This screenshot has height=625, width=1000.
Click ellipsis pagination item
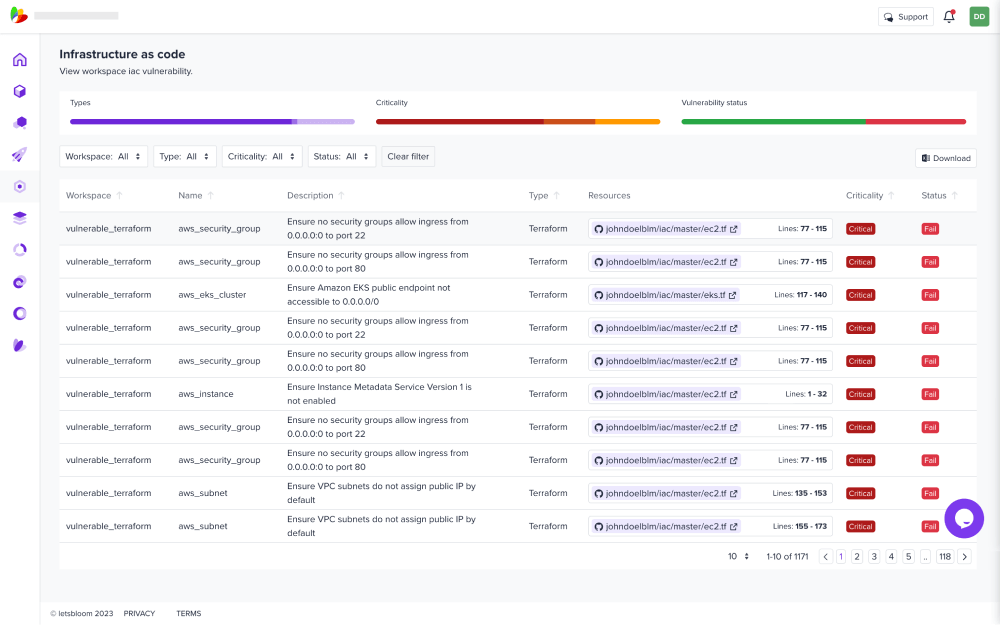(925, 557)
